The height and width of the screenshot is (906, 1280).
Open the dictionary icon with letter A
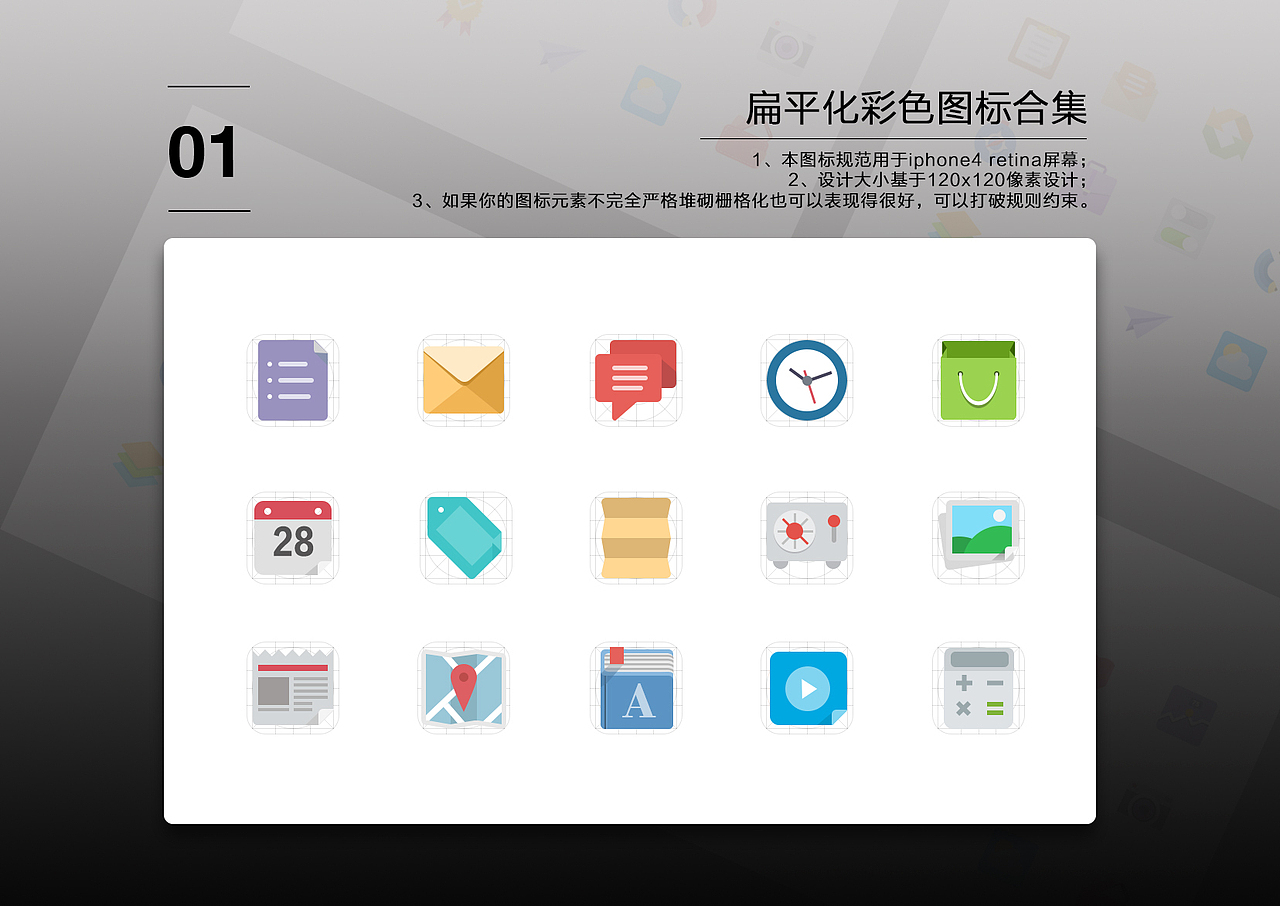[635, 688]
